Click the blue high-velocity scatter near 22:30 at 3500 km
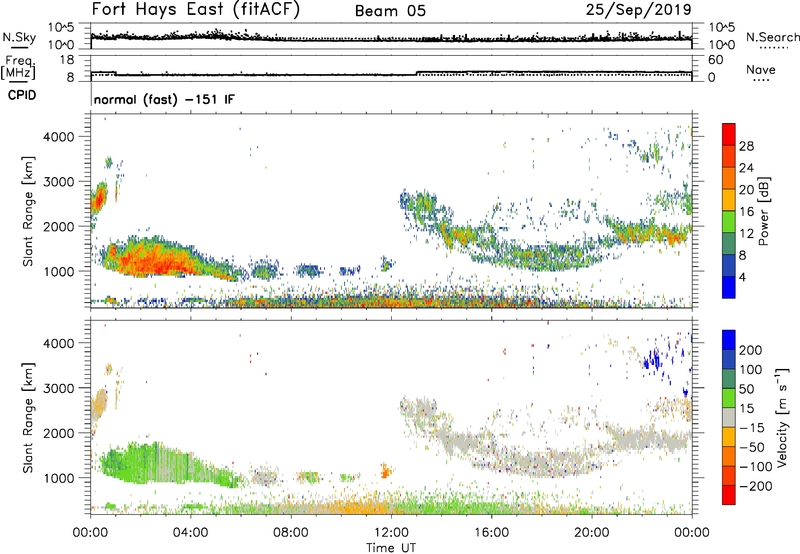This screenshot has height=554, width=800. tap(652, 360)
